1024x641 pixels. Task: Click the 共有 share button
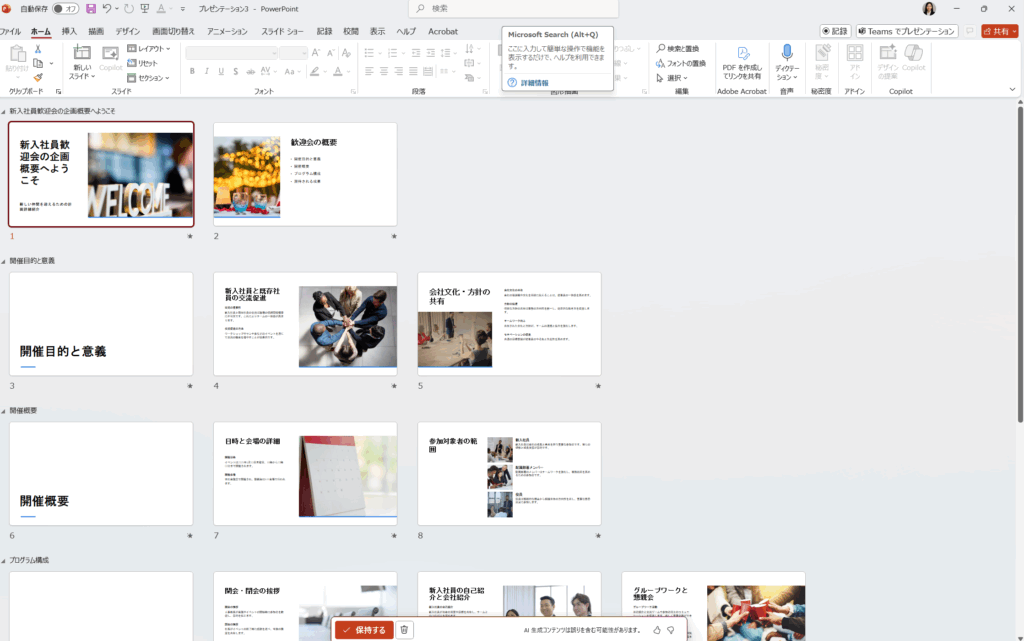coord(999,31)
